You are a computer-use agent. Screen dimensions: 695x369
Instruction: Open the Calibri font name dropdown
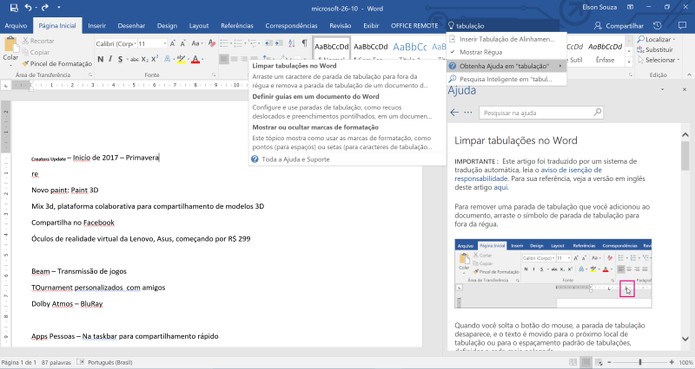(134, 44)
